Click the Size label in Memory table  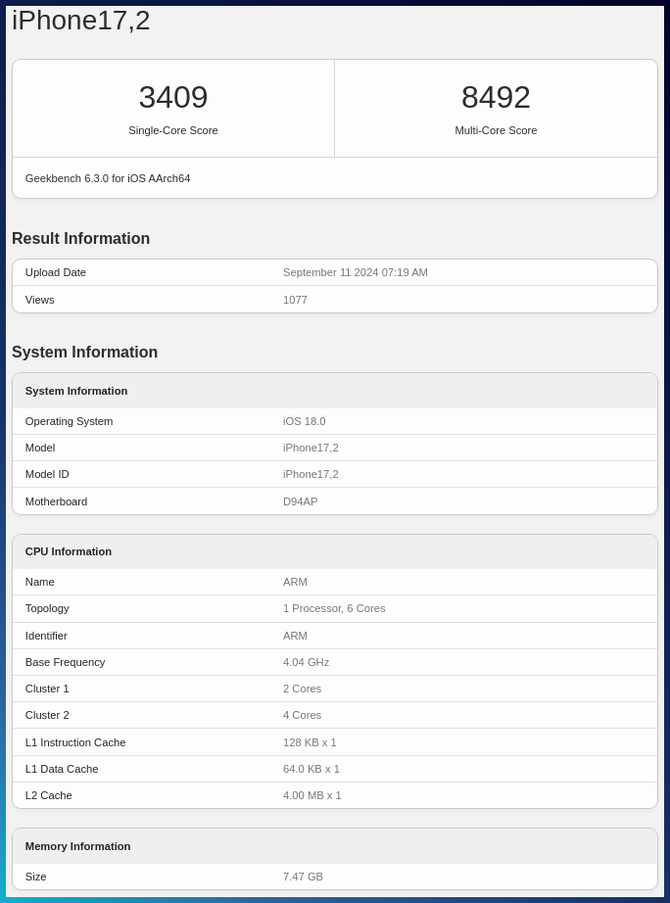[36, 877]
